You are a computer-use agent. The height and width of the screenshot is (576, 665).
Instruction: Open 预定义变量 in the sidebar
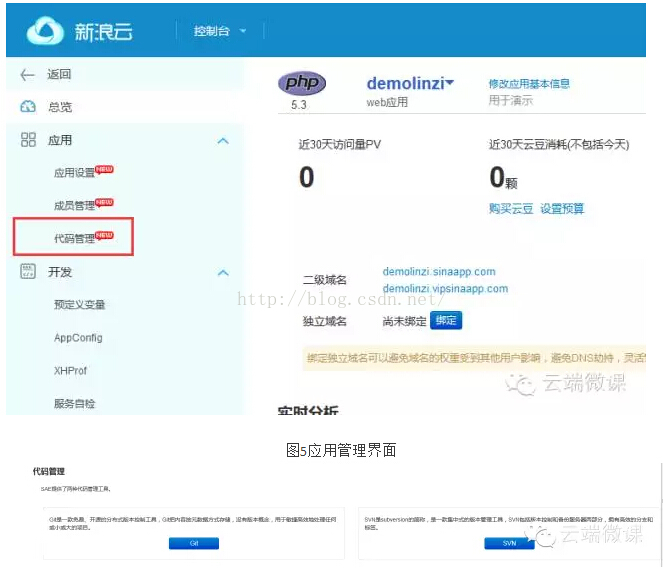click(79, 305)
